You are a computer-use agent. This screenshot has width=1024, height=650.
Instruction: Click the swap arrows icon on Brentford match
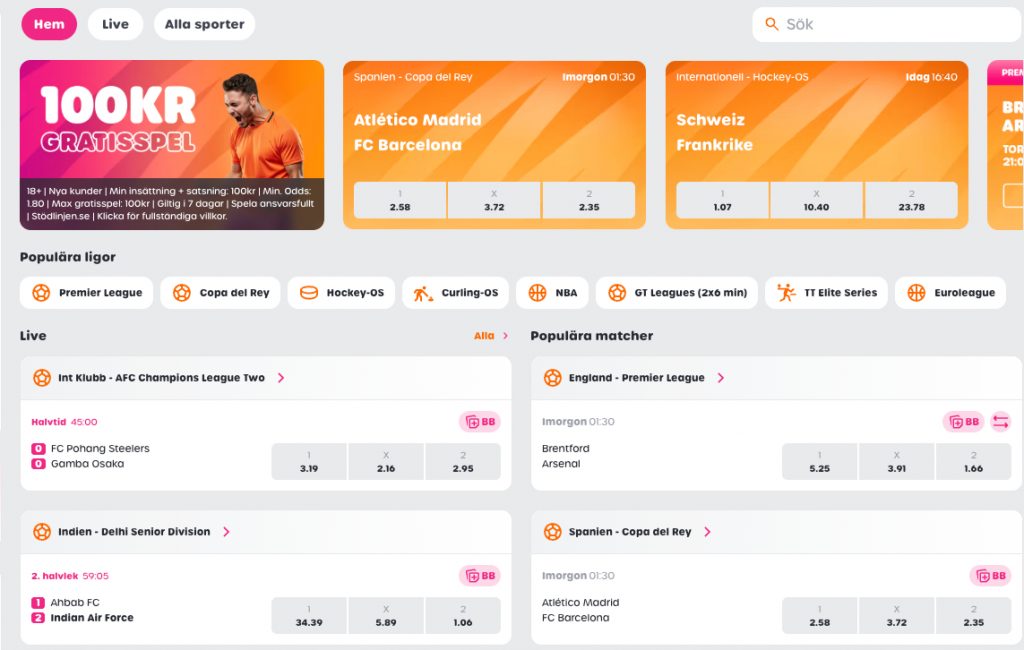click(x=1001, y=422)
